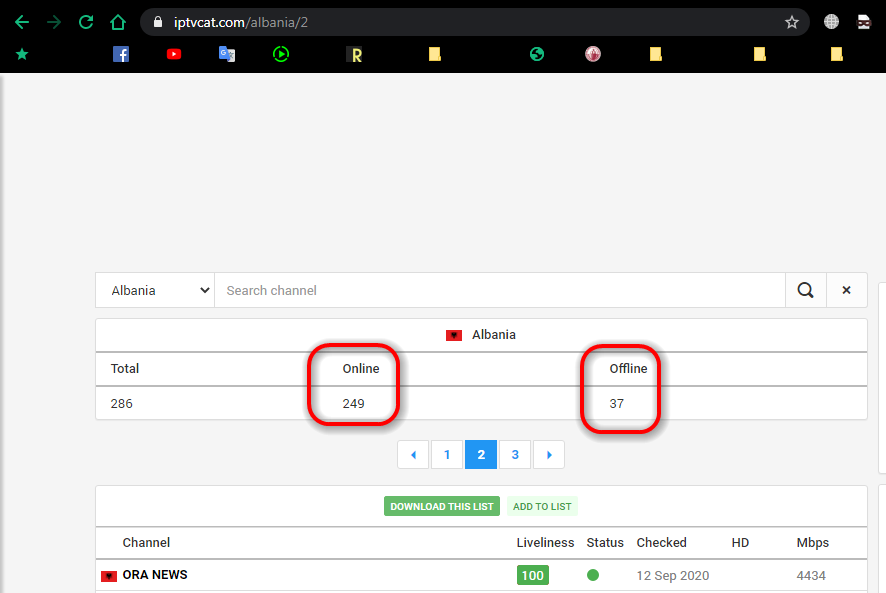Switch to page 3 of results

[x=515, y=454]
